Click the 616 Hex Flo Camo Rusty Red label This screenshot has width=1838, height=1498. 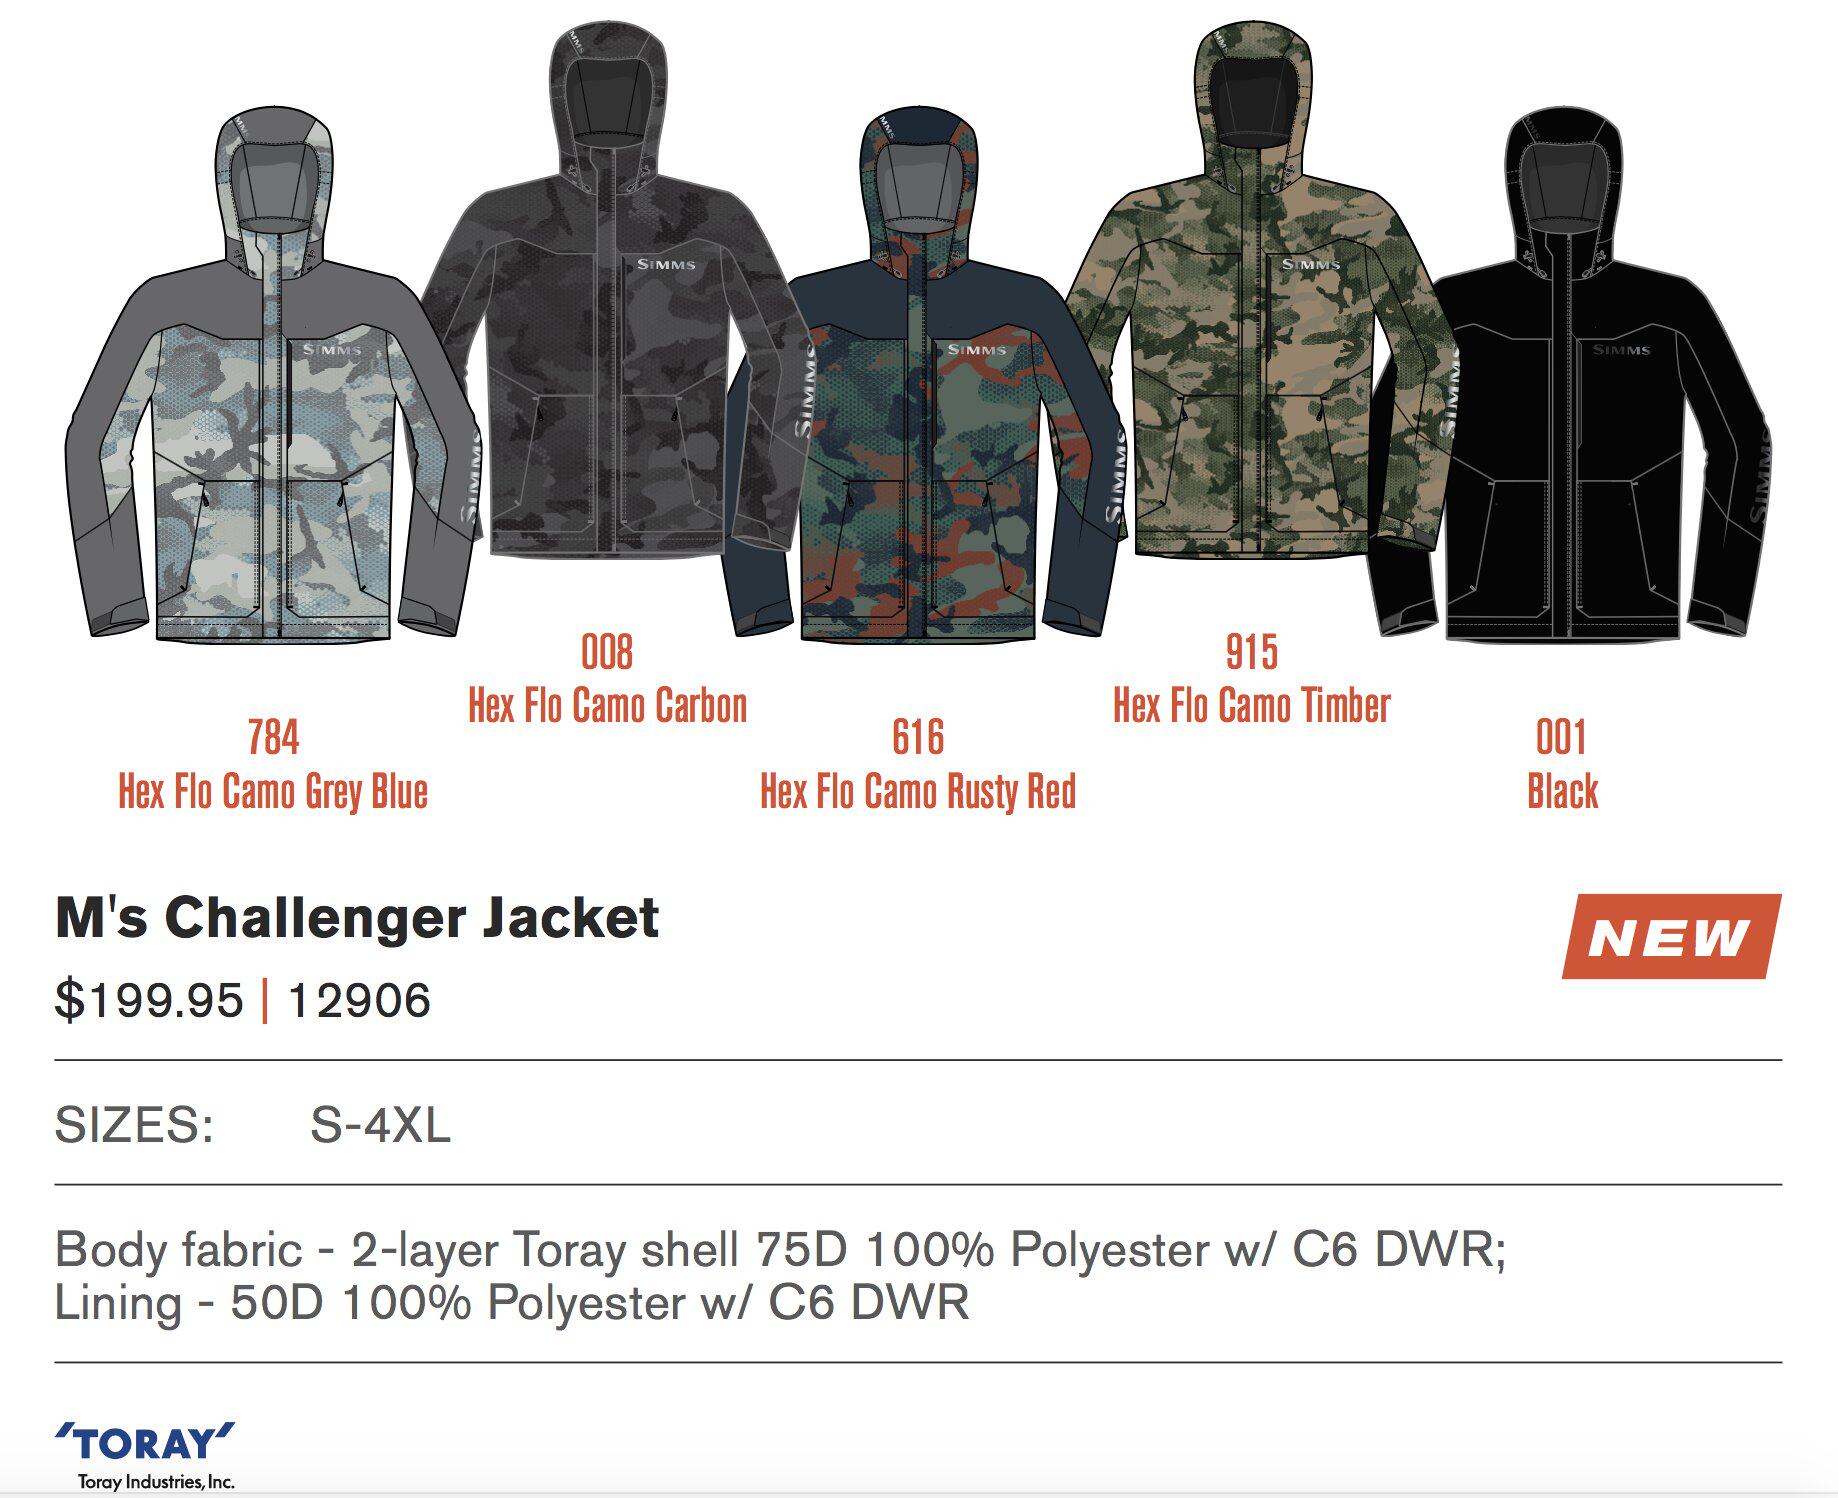(918, 765)
